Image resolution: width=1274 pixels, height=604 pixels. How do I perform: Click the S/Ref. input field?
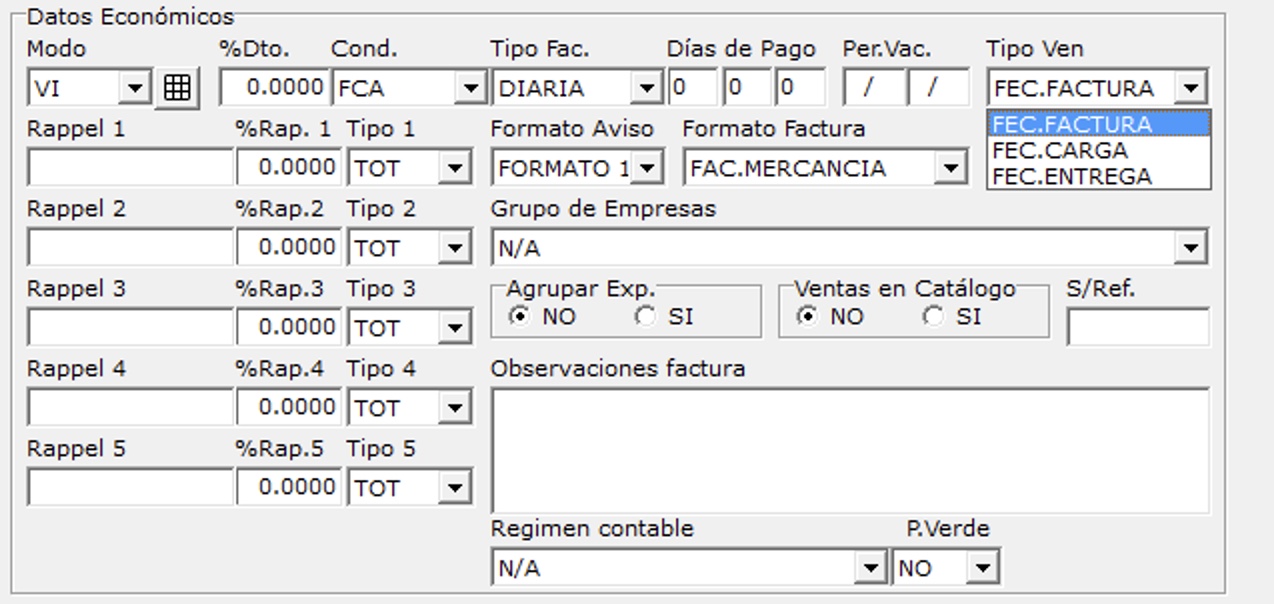[x=1137, y=327]
